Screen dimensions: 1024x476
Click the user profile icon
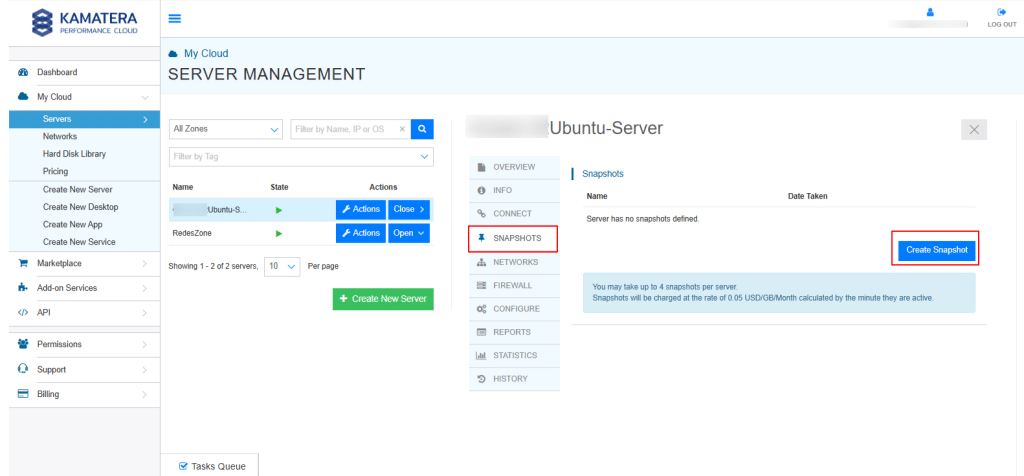pyautogui.click(x=929, y=12)
